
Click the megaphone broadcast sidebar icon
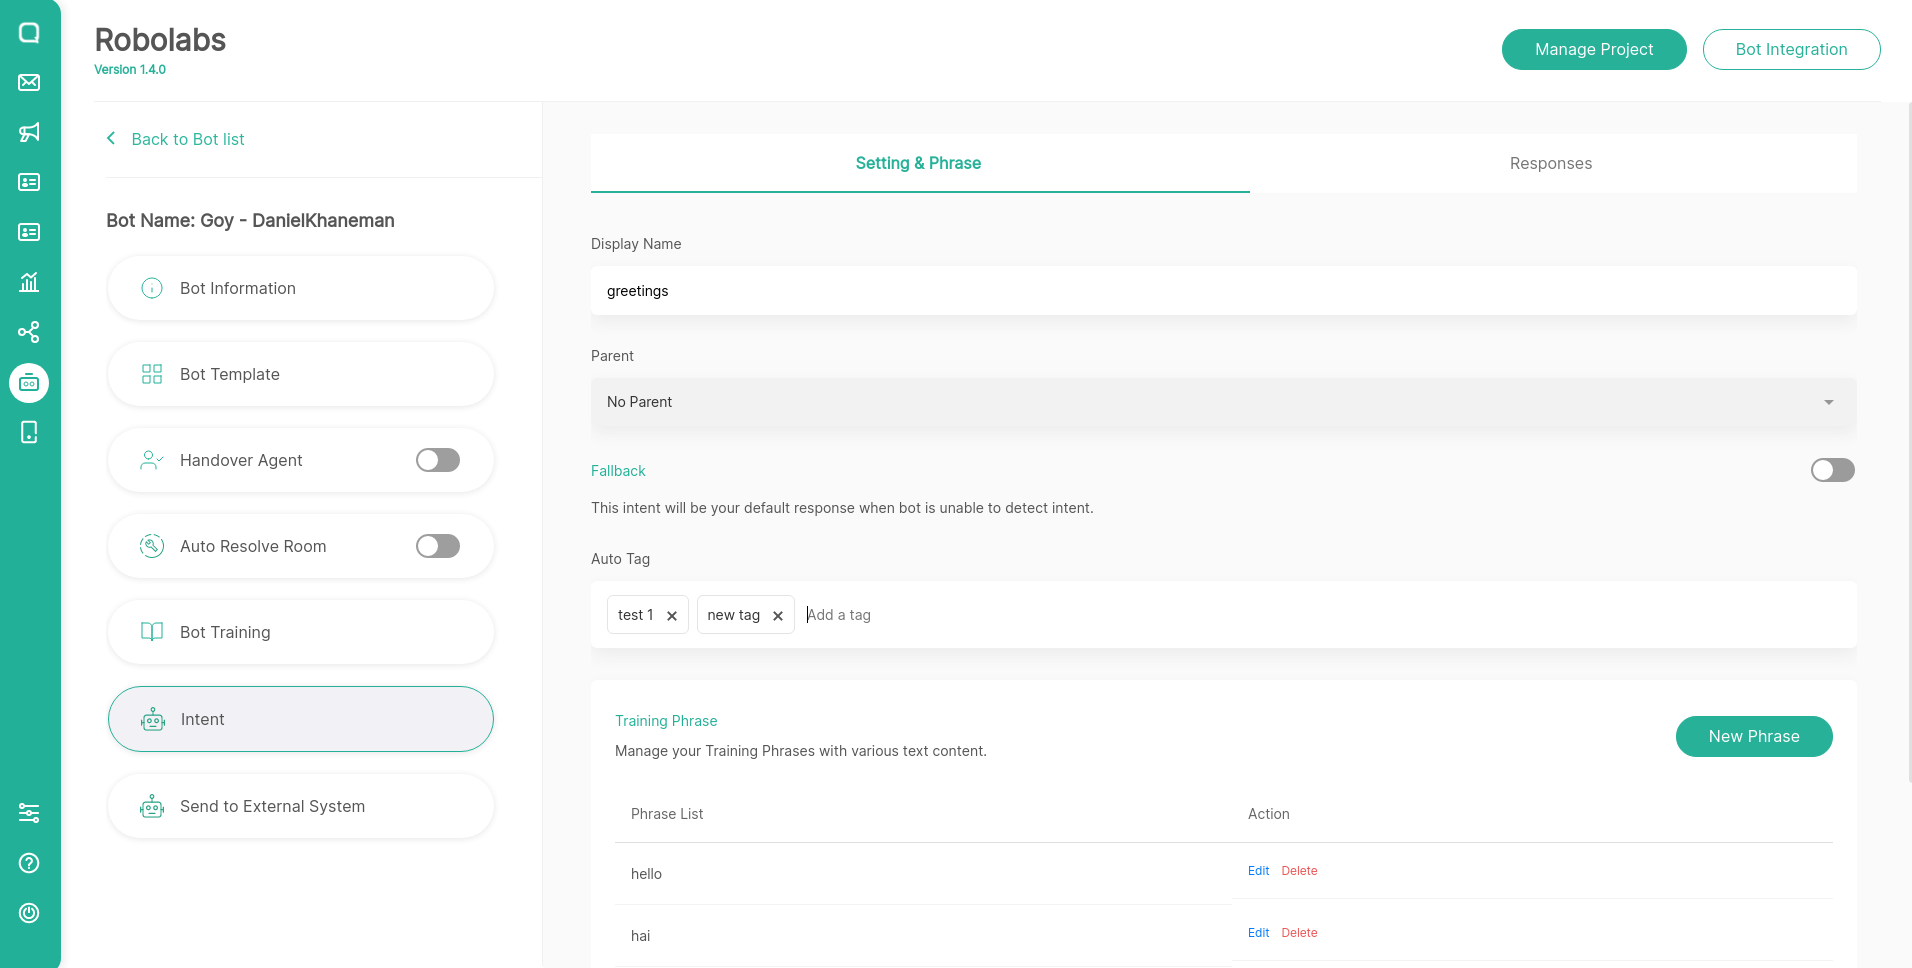(29, 132)
